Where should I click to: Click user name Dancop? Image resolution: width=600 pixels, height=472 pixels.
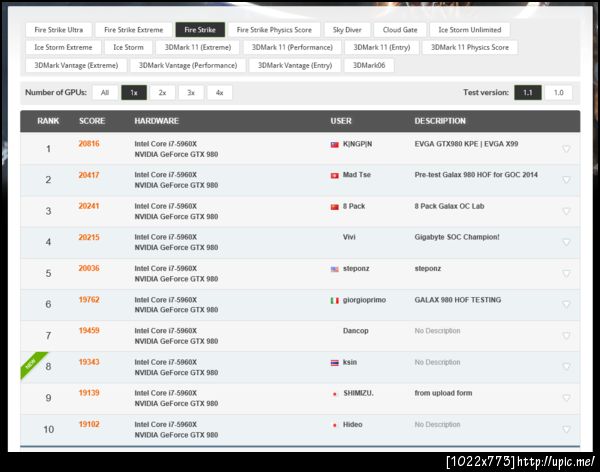pyautogui.click(x=355, y=331)
